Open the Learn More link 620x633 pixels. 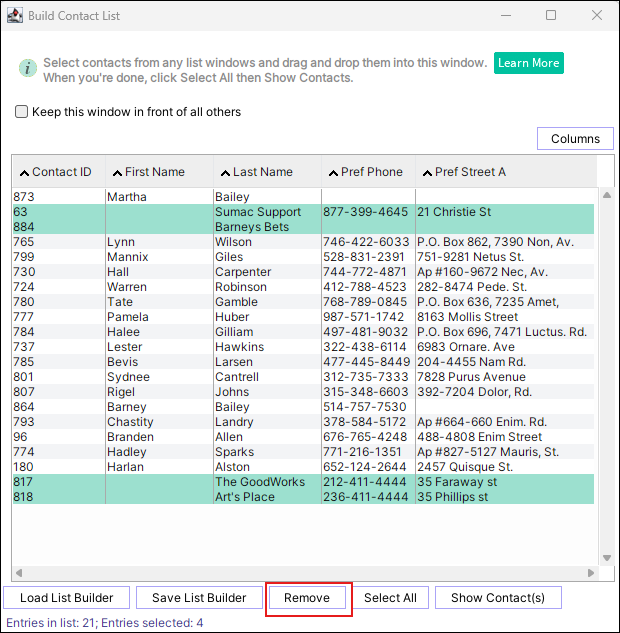[528, 63]
